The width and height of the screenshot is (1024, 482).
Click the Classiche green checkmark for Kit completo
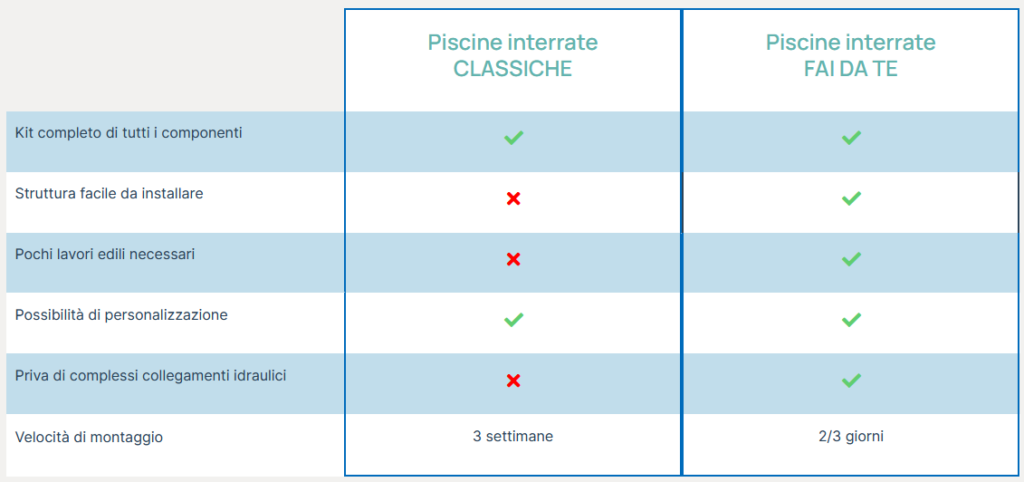(513, 138)
